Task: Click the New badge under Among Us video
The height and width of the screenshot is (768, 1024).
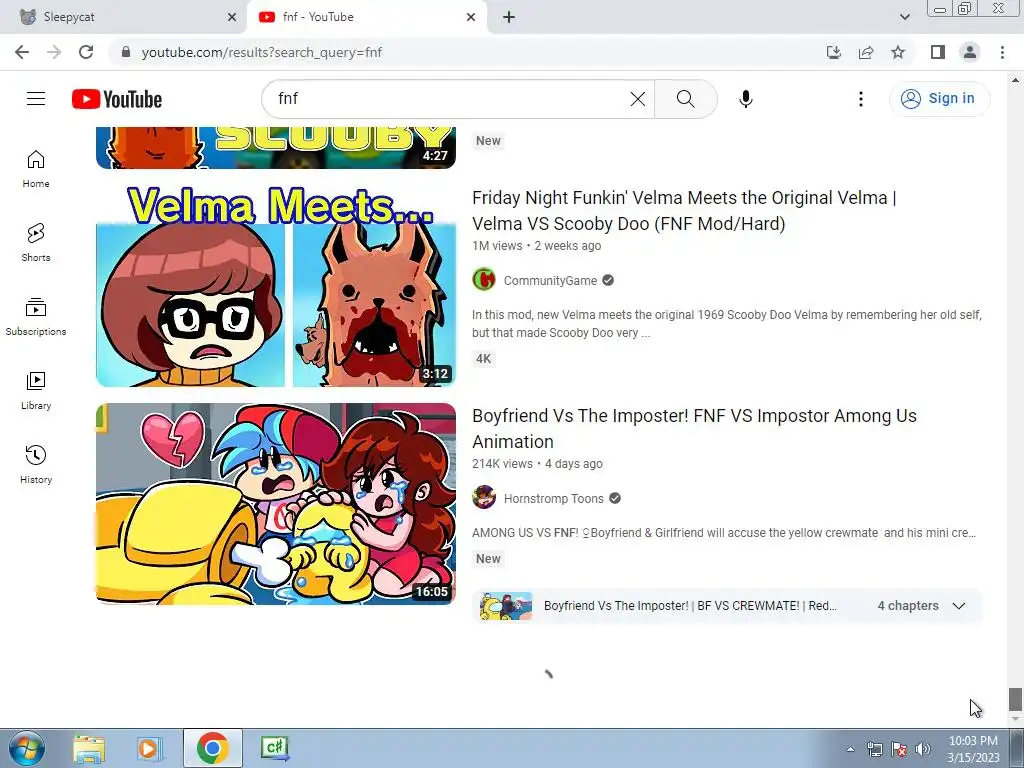Action: point(488,558)
